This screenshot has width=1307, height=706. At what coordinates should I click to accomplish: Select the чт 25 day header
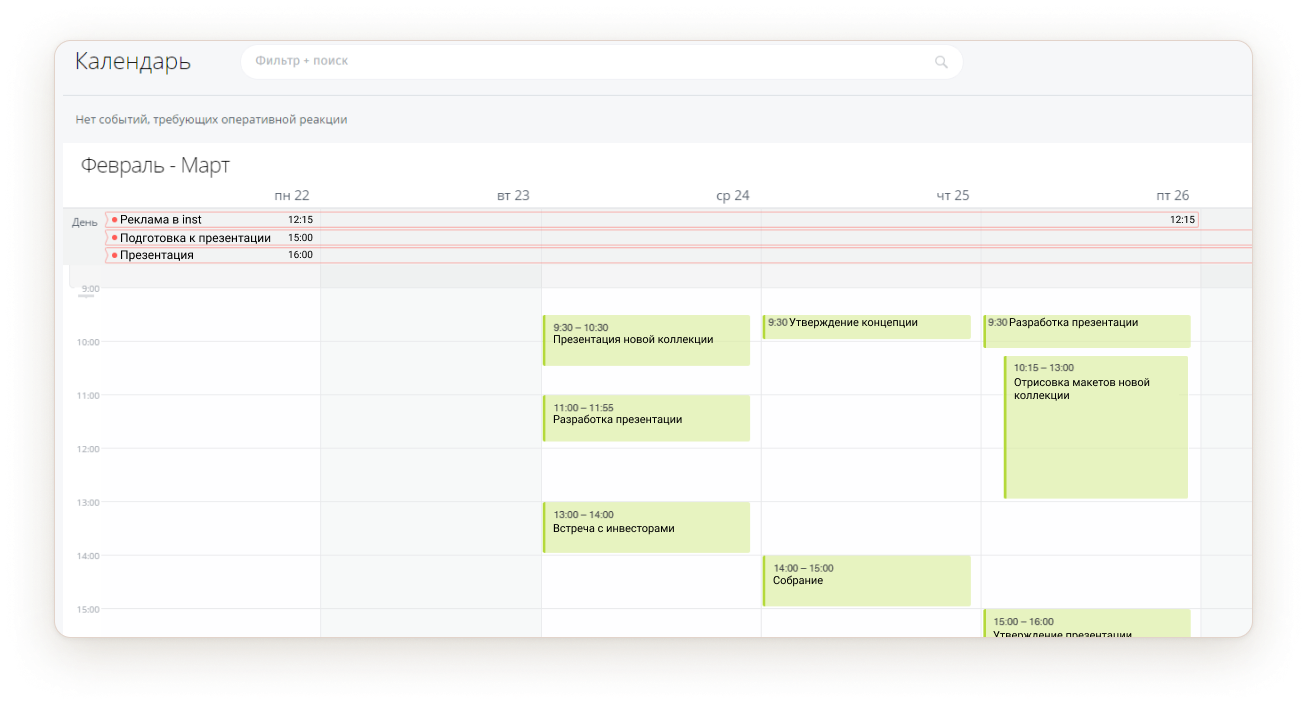point(953,195)
